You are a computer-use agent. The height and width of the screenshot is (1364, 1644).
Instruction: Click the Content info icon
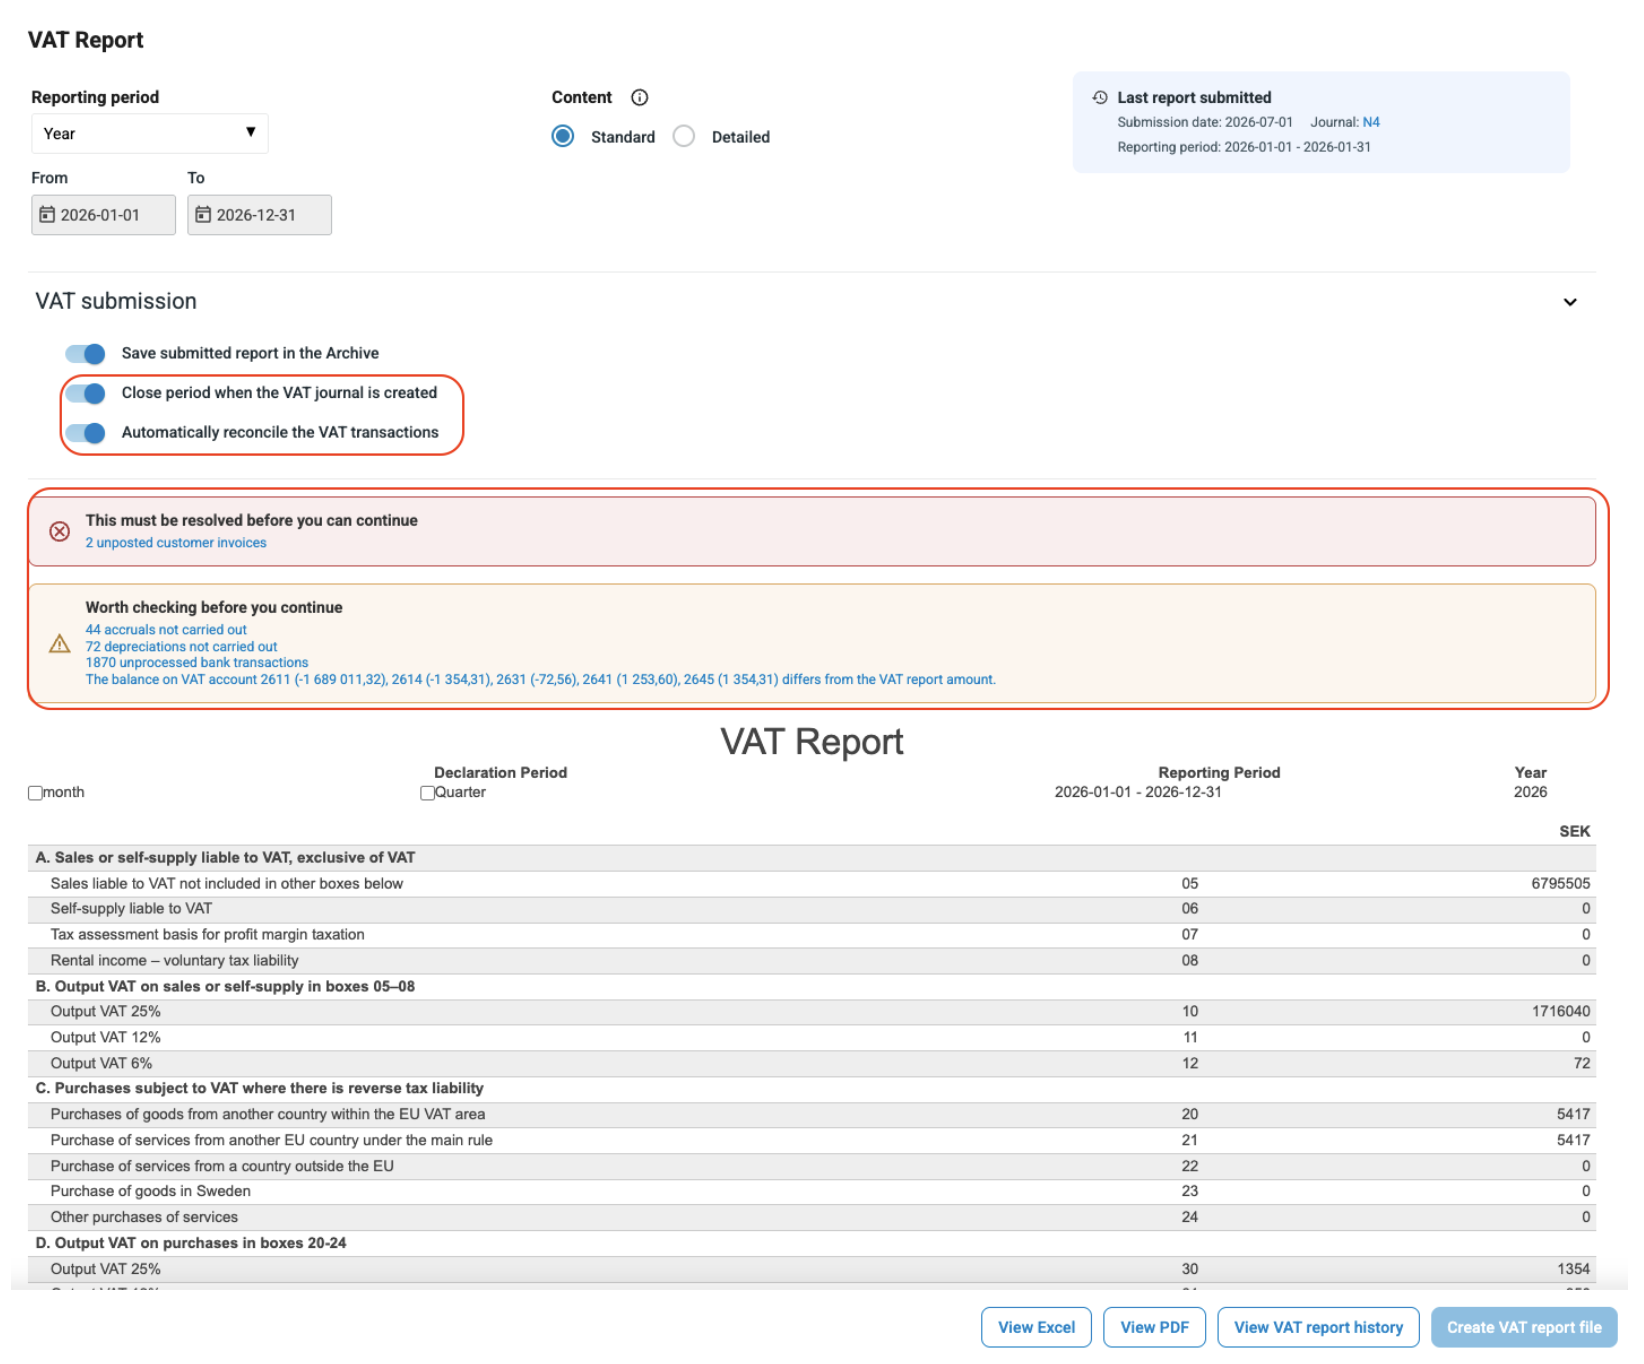pos(640,97)
